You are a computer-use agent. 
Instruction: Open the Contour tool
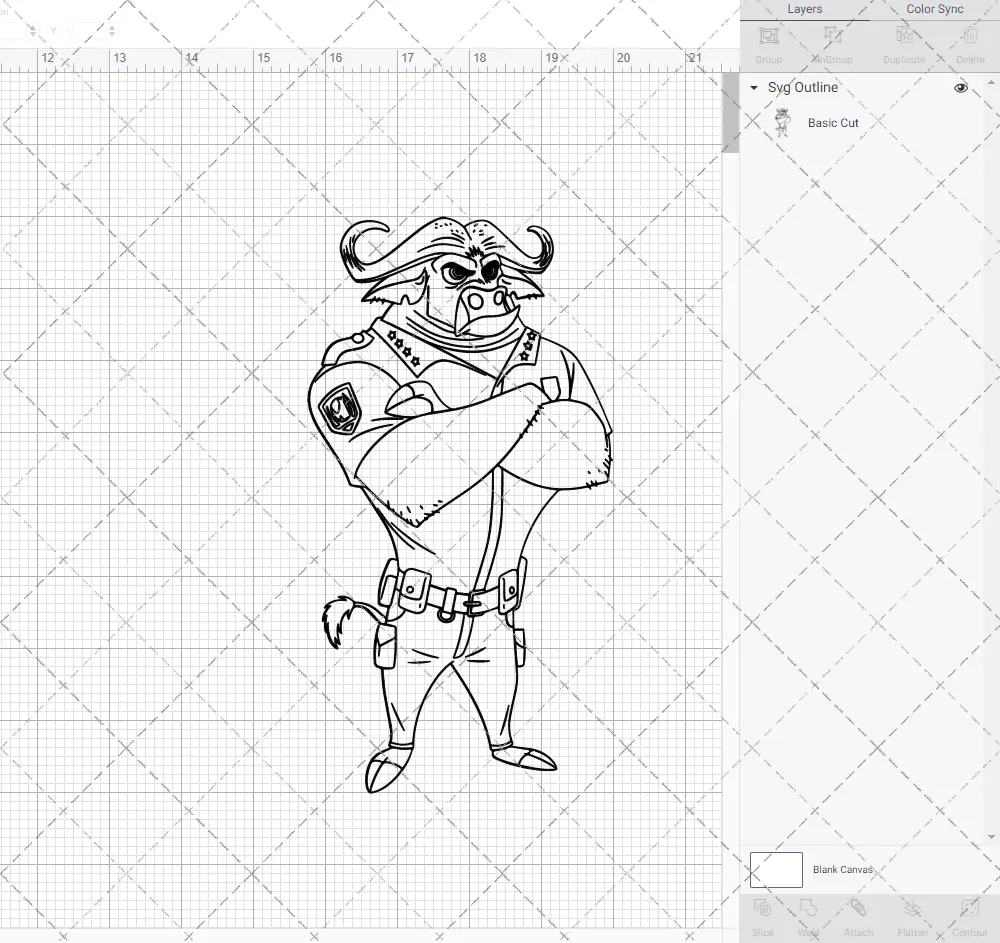point(968,915)
